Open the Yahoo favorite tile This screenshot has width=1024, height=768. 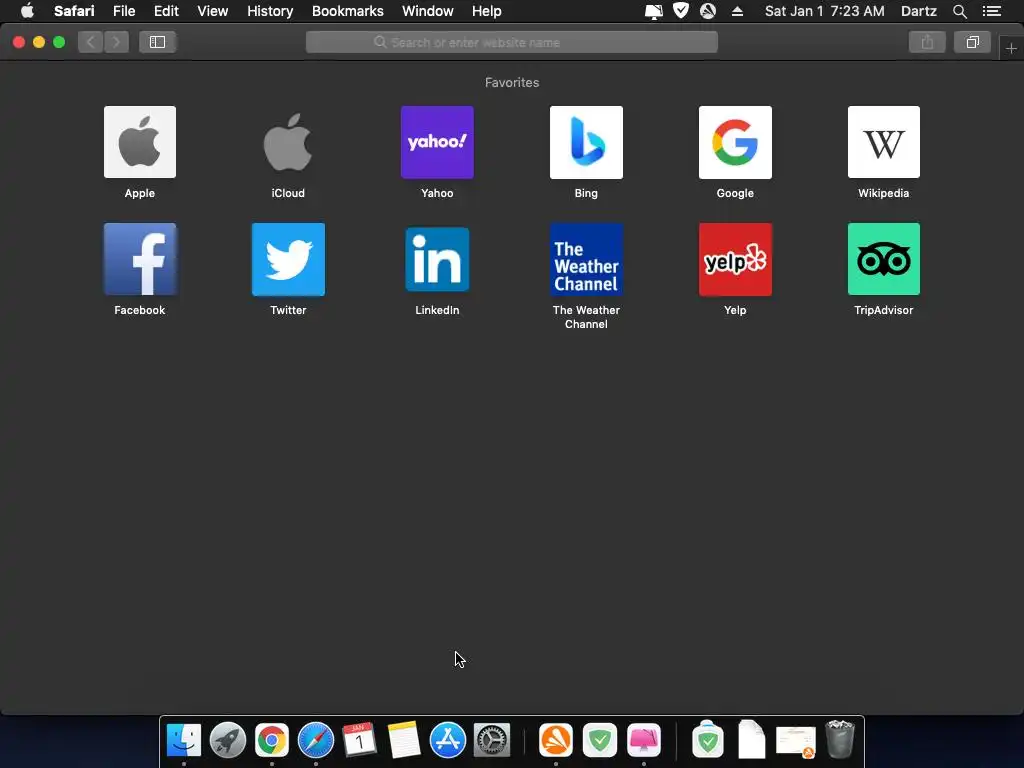click(x=437, y=142)
